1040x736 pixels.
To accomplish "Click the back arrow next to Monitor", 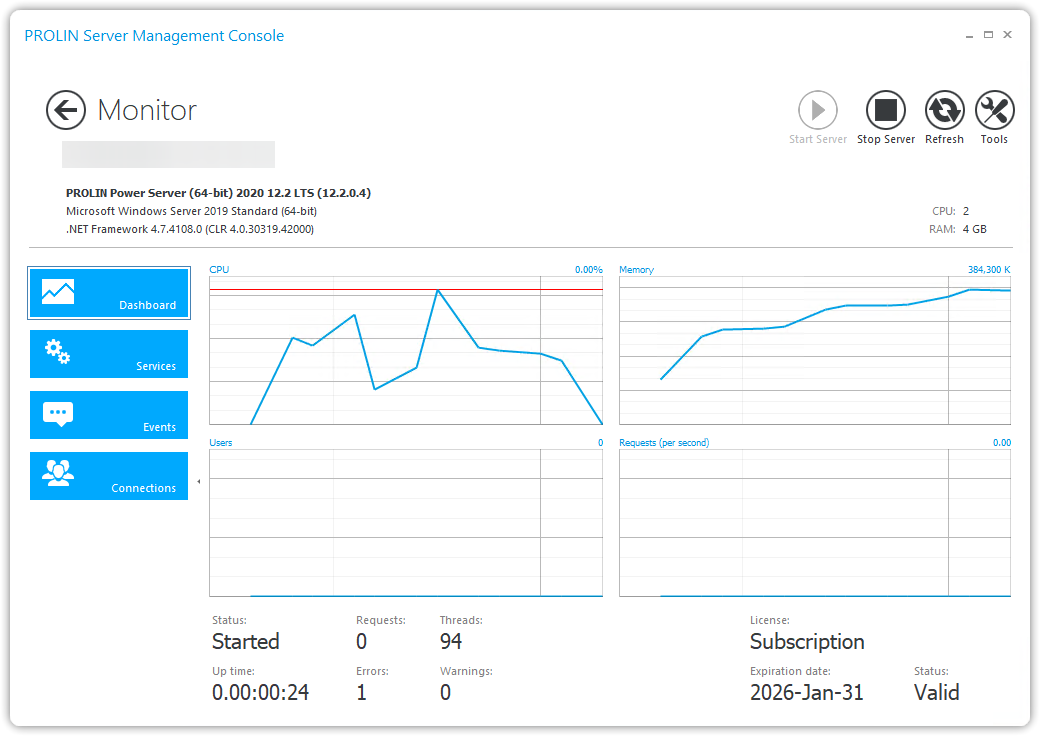I will click(66, 110).
